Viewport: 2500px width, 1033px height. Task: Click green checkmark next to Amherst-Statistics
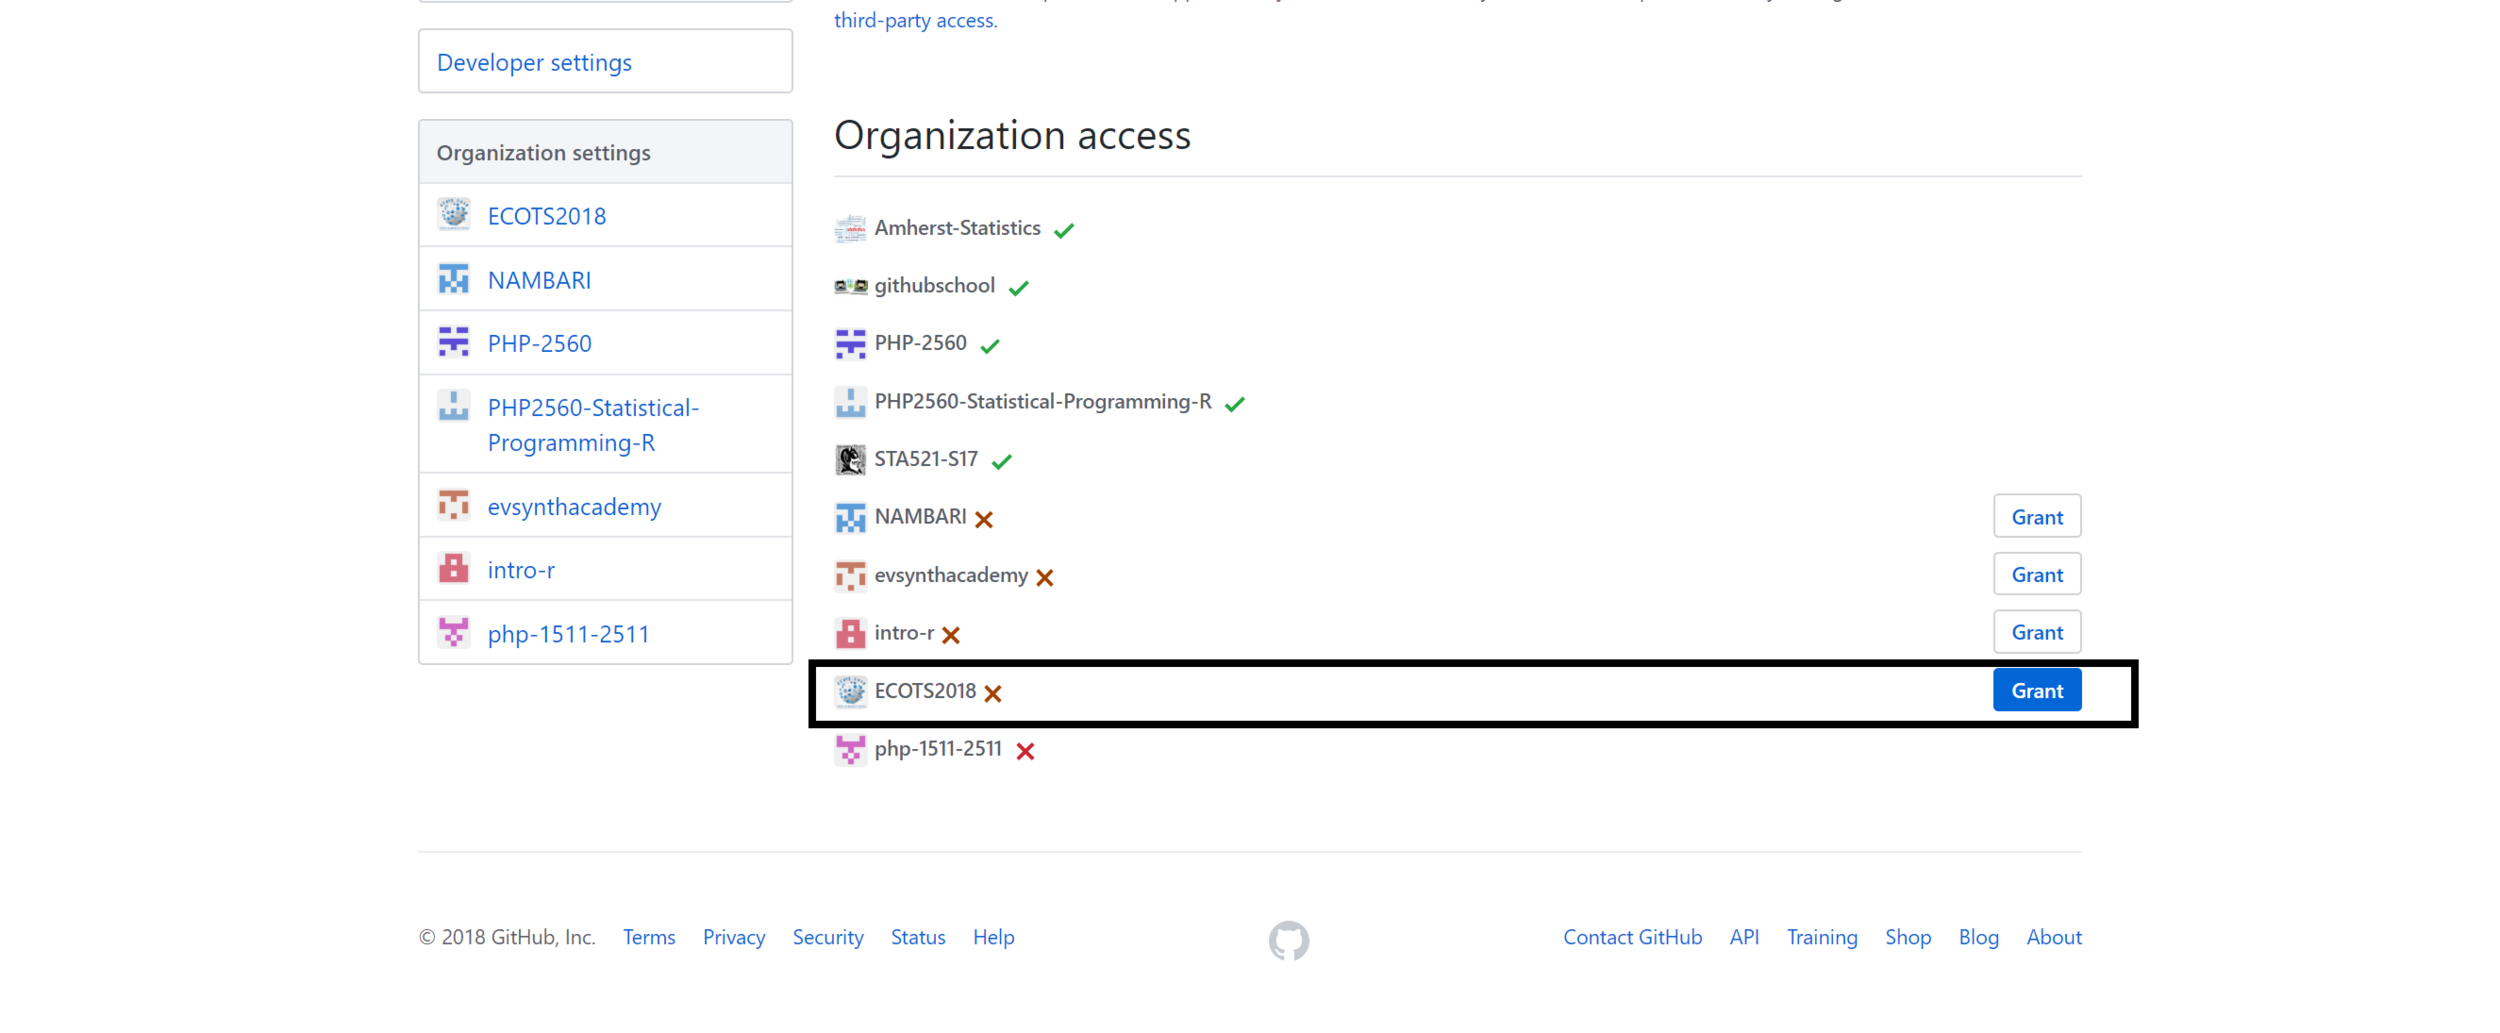pos(1064,231)
